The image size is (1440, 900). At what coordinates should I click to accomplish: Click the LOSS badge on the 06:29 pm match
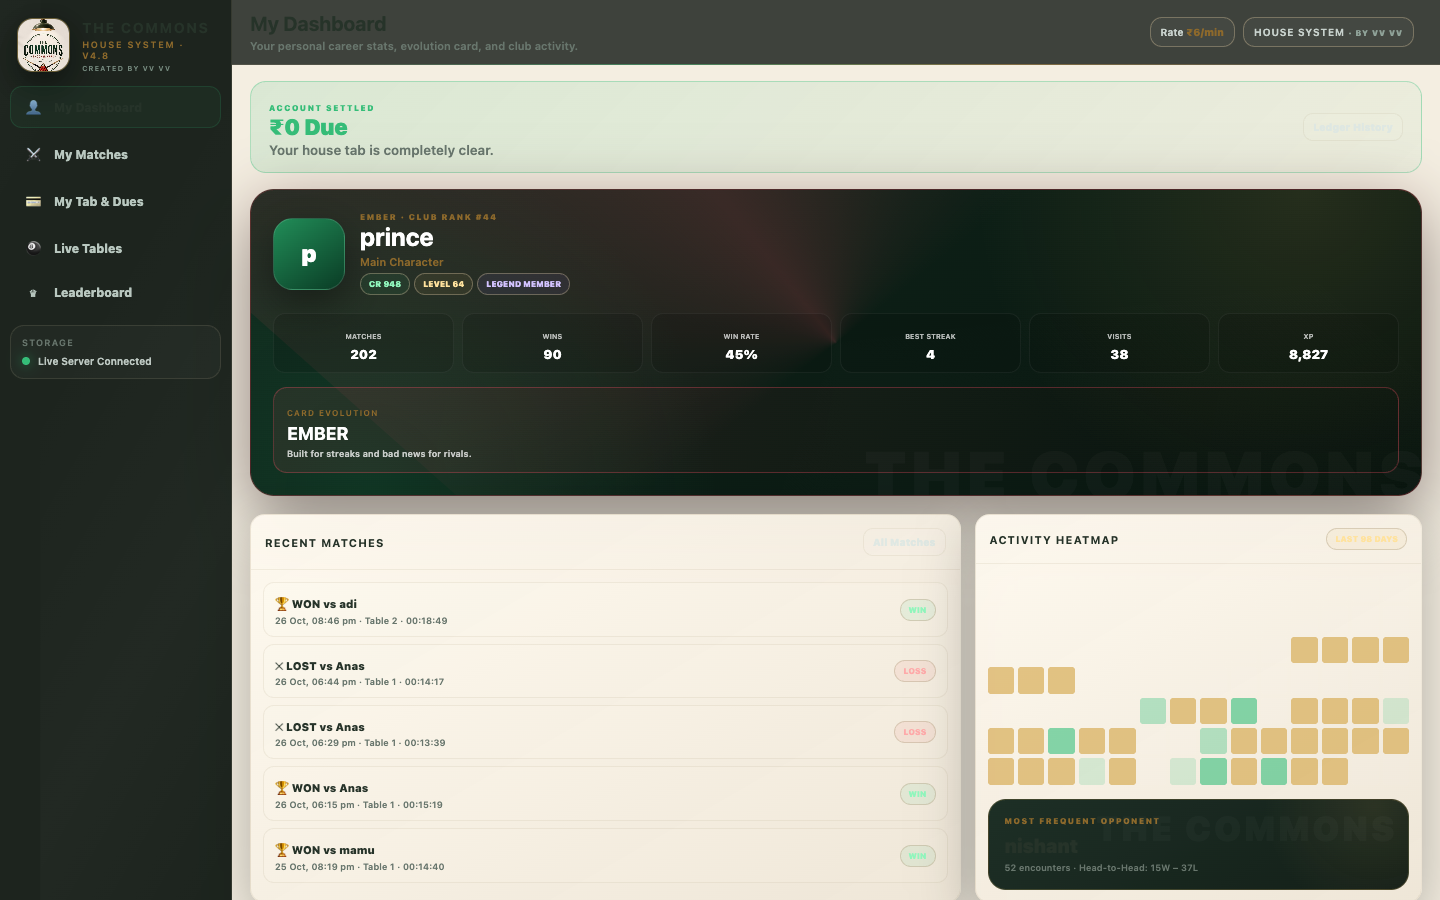click(x=914, y=732)
